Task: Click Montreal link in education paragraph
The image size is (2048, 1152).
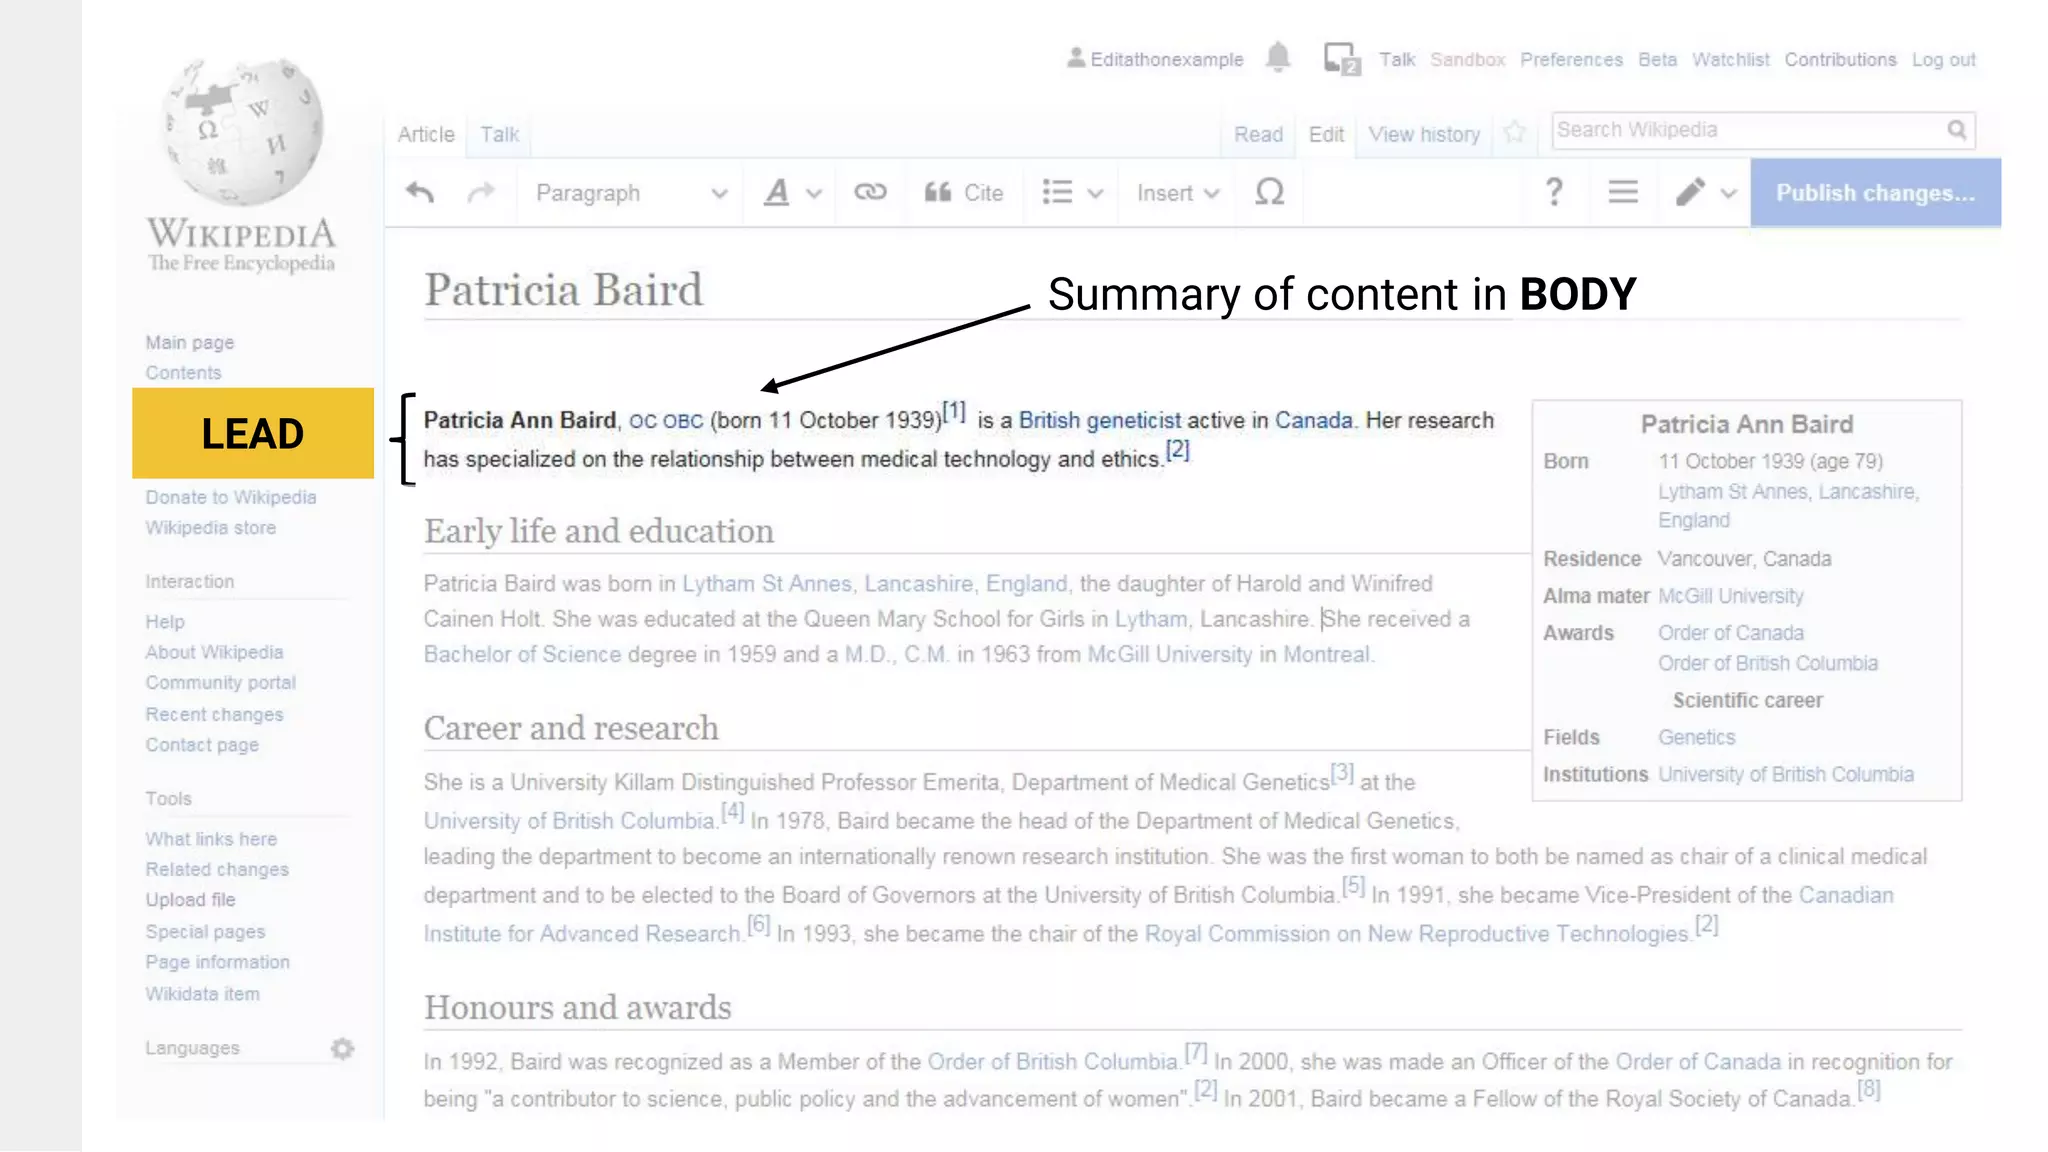Action: pyautogui.click(x=1326, y=654)
